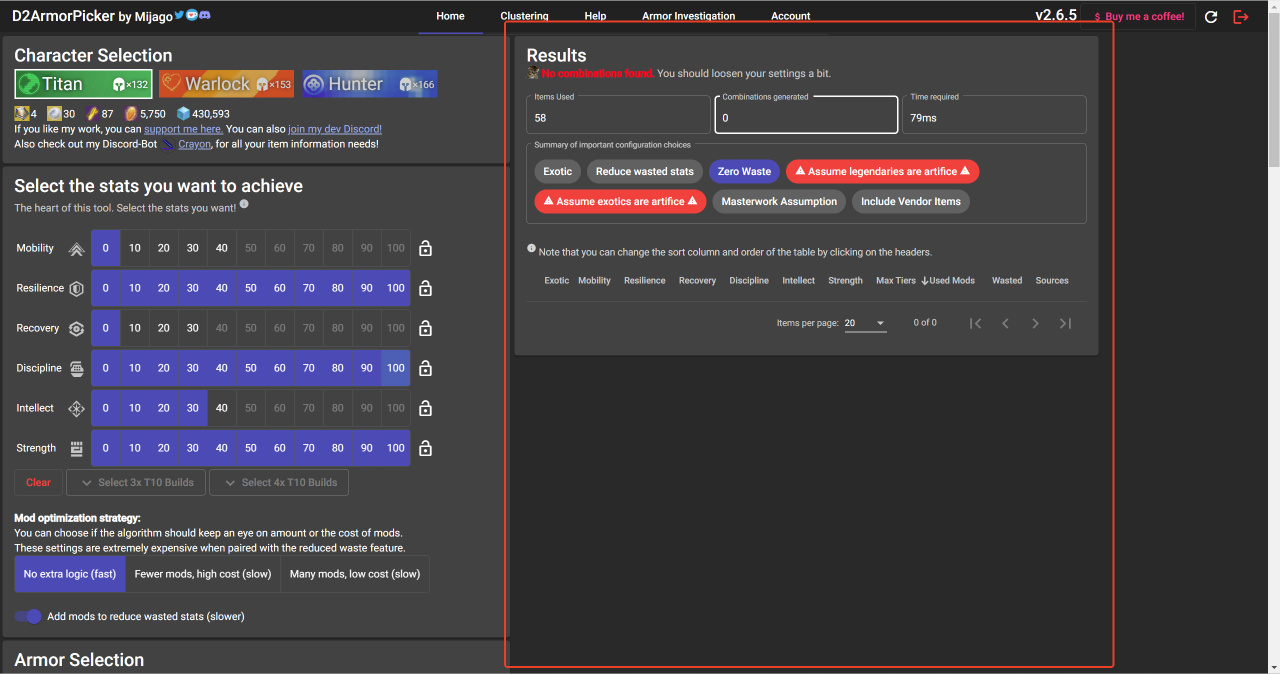The height and width of the screenshot is (674, 1280).
Task: Toggle the Resilience stat lock icon
Action: [425, 288]
